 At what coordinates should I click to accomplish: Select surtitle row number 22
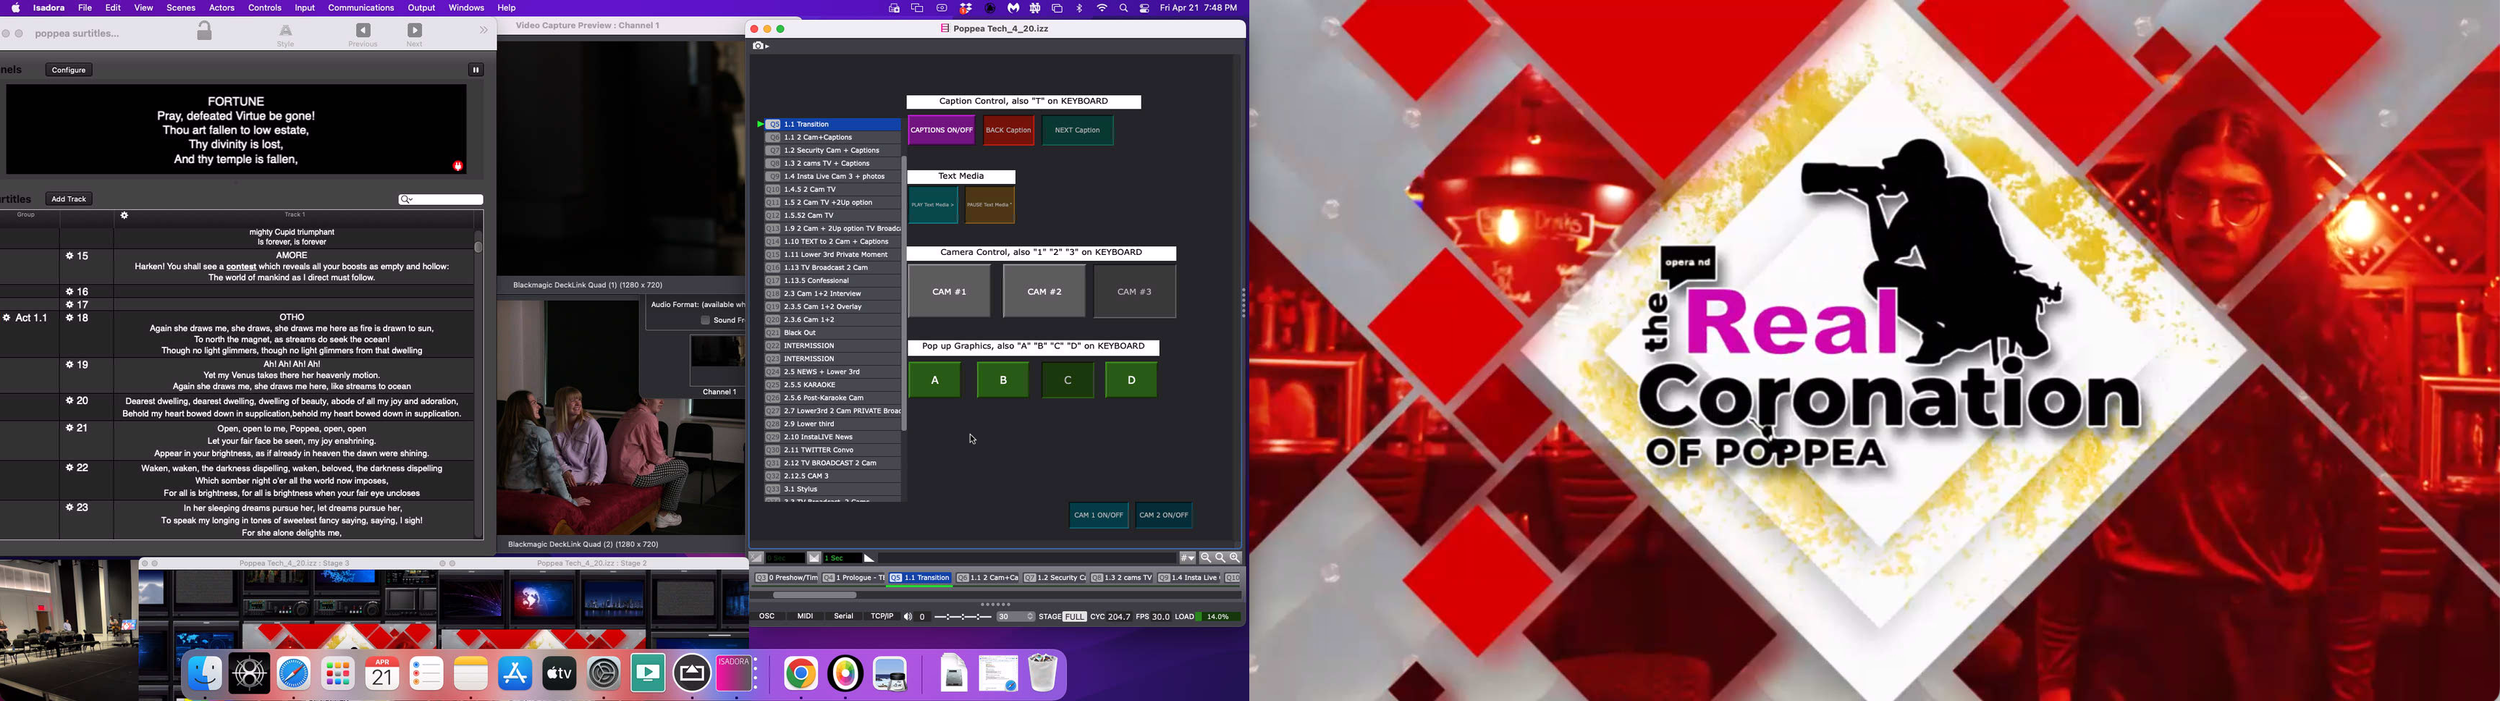coord(78,468)
